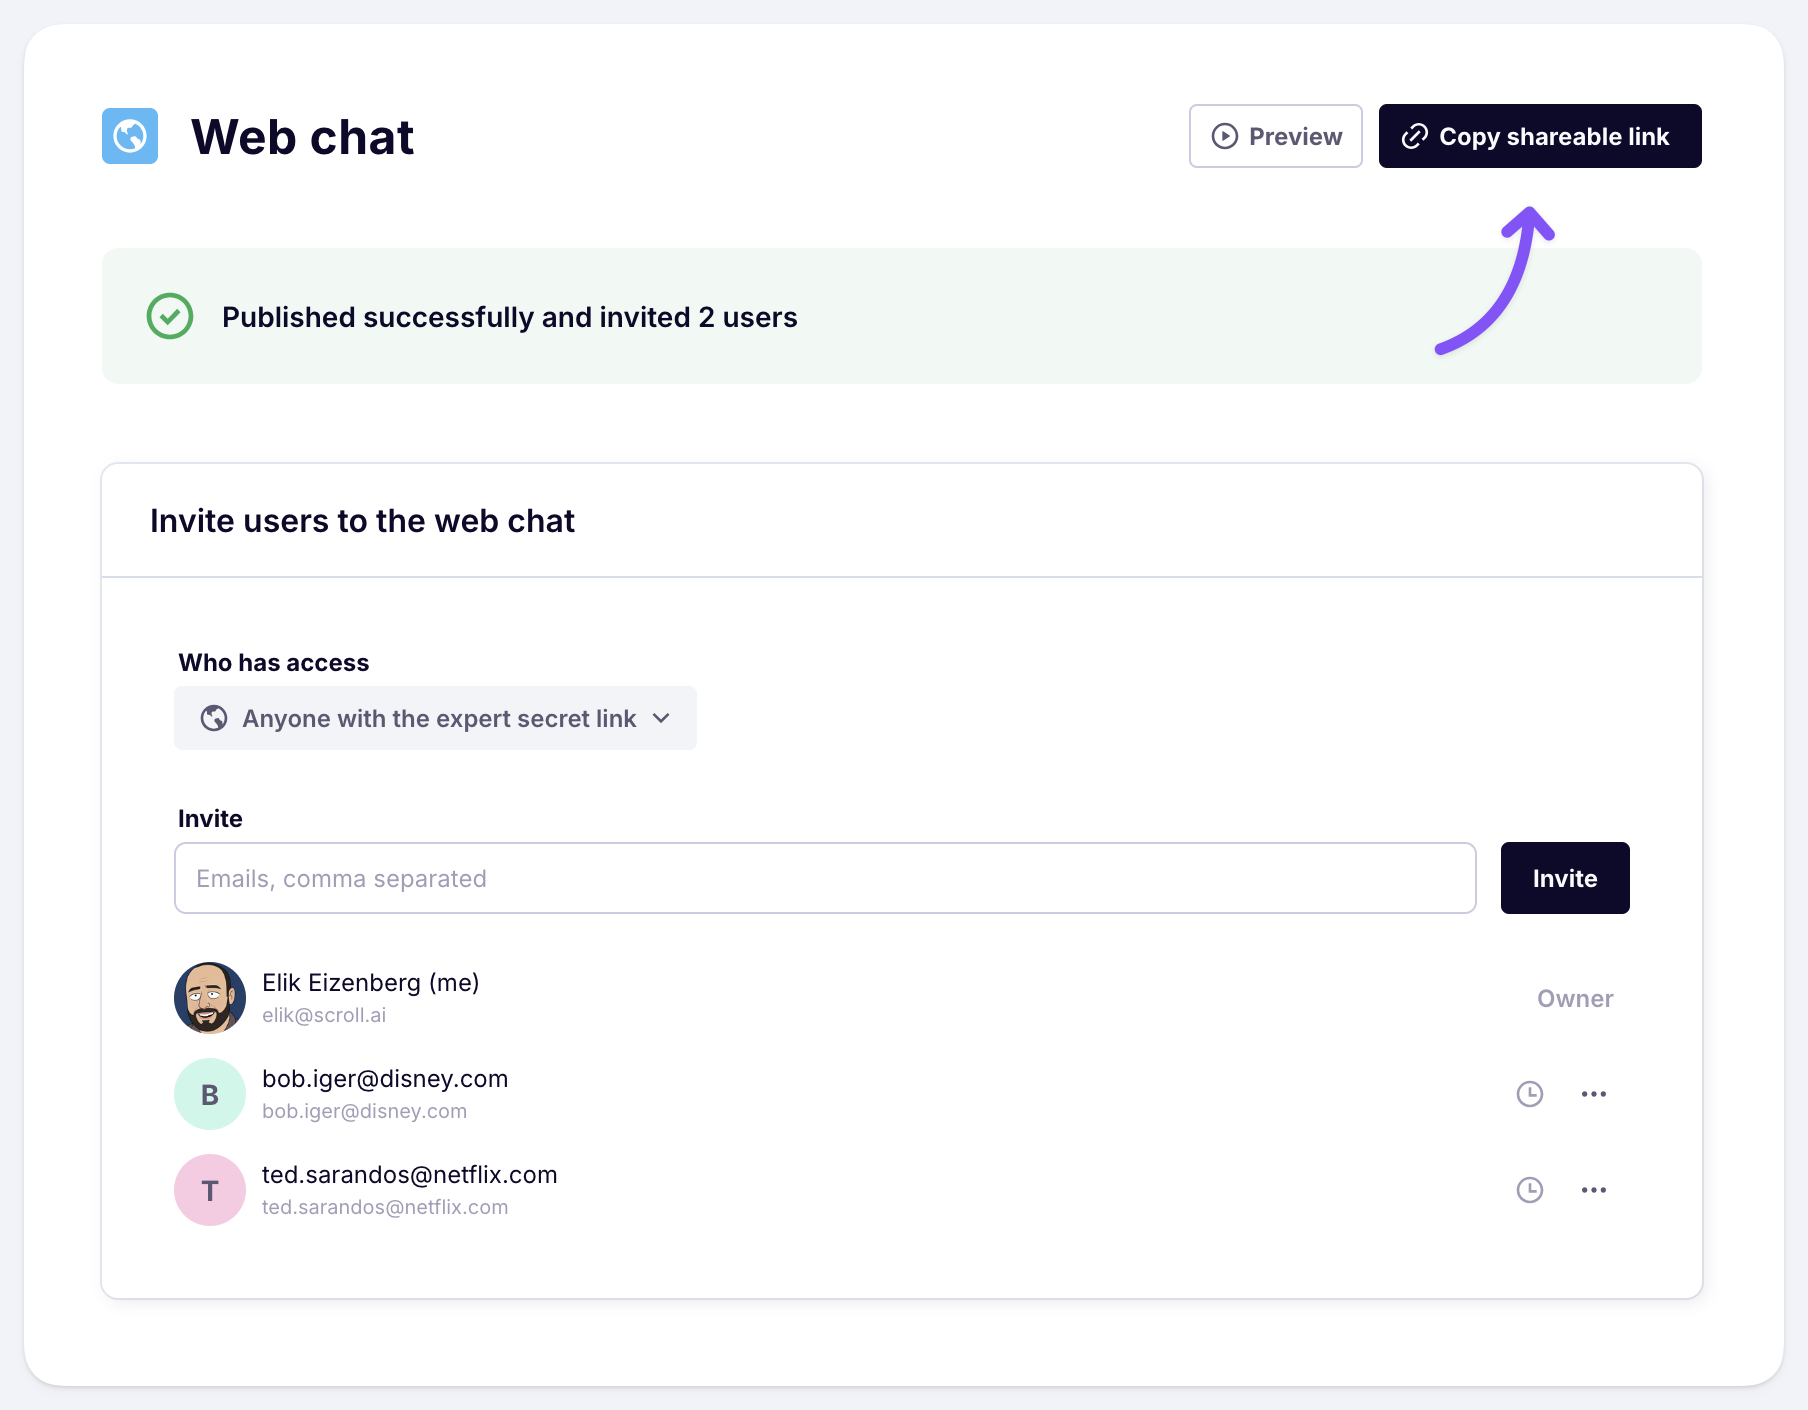Viewport: 1808px width, 1410px height.
Task: Open more options for ted.sarandos@netflix.com
Action: 1594,1190
